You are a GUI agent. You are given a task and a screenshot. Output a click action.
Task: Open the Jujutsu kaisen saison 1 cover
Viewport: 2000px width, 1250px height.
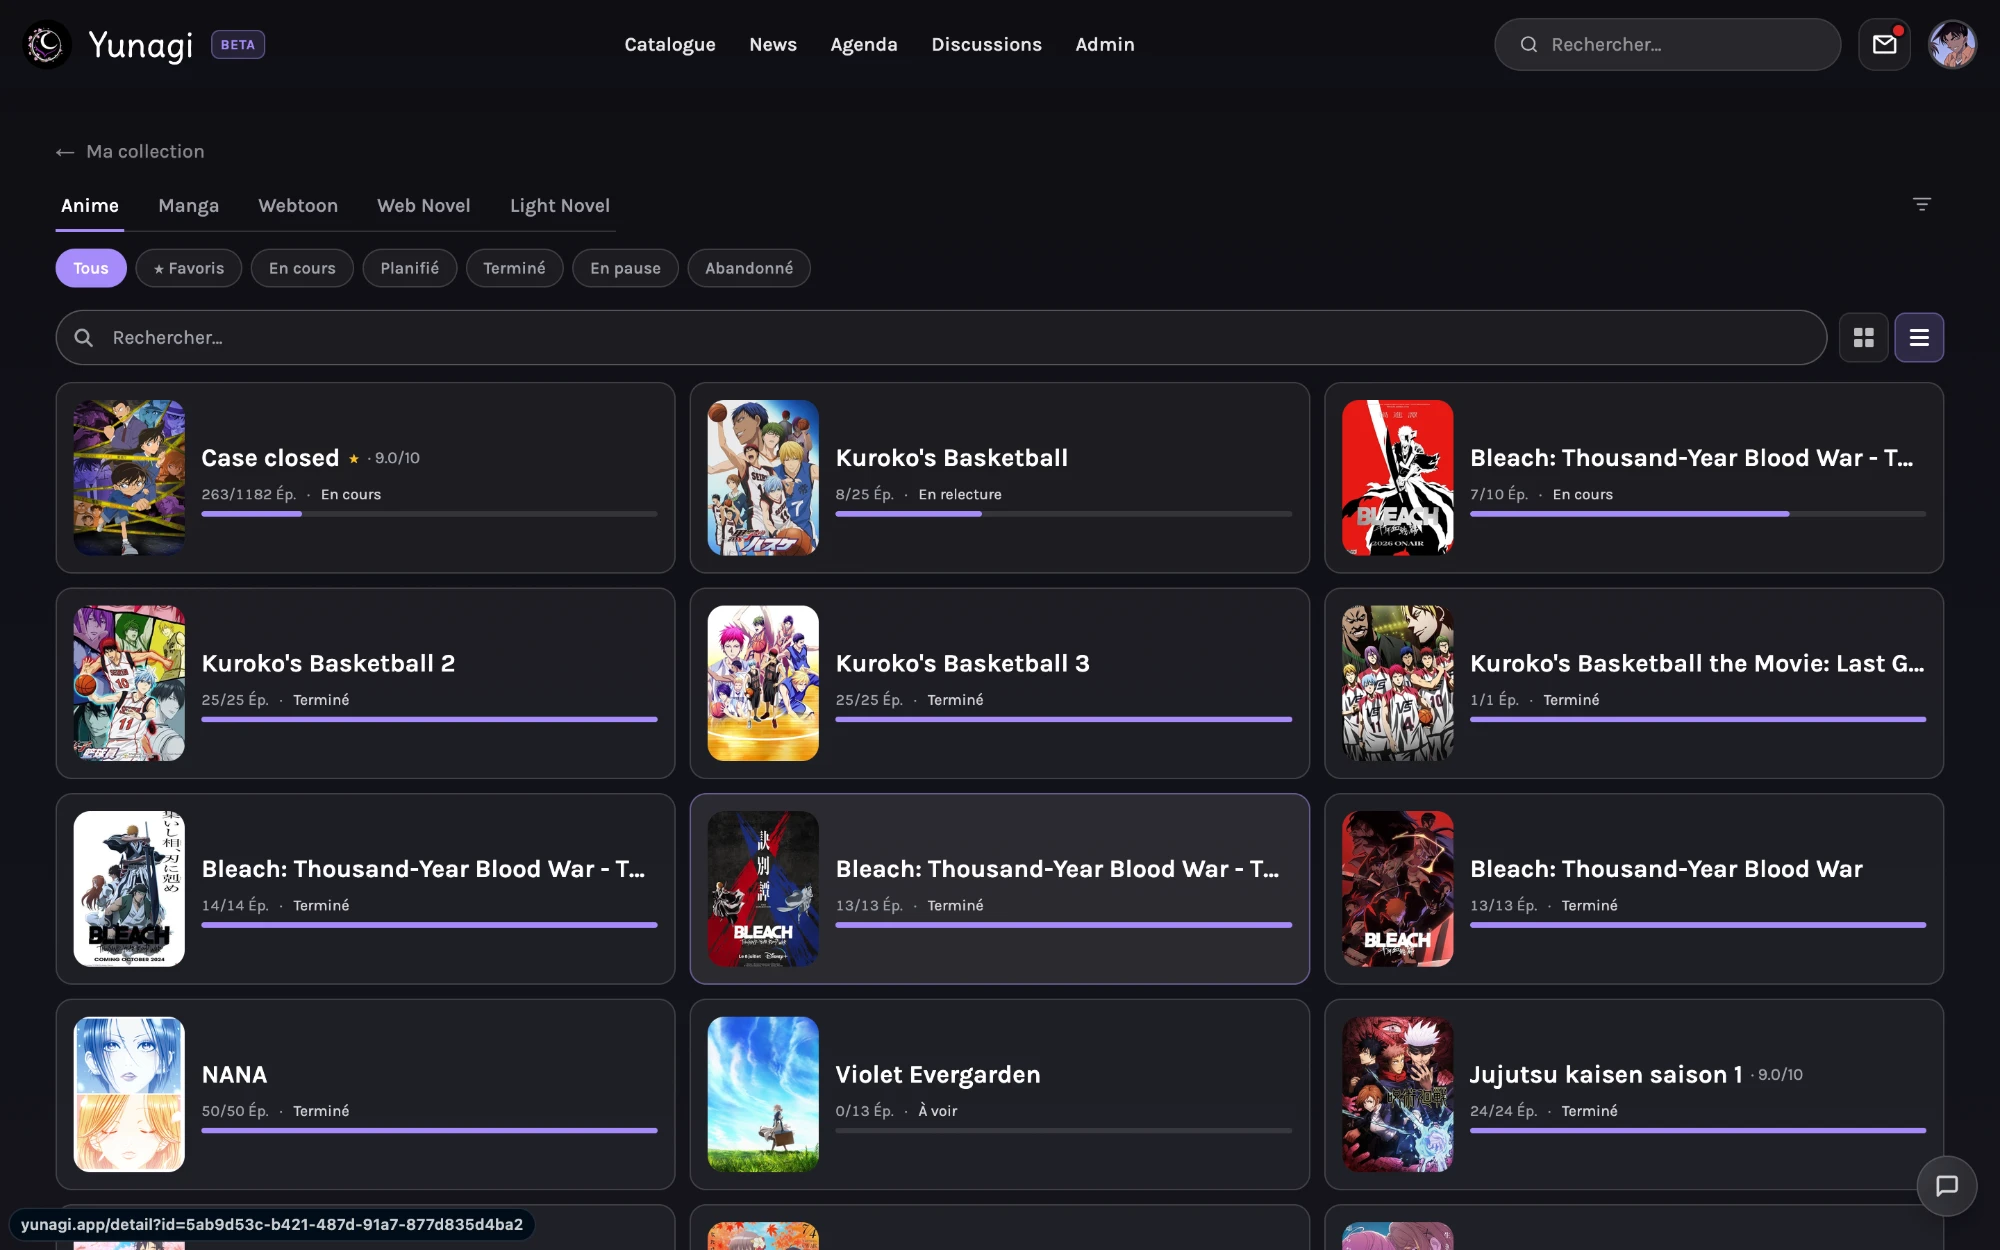click(x=1397, y=1095)
